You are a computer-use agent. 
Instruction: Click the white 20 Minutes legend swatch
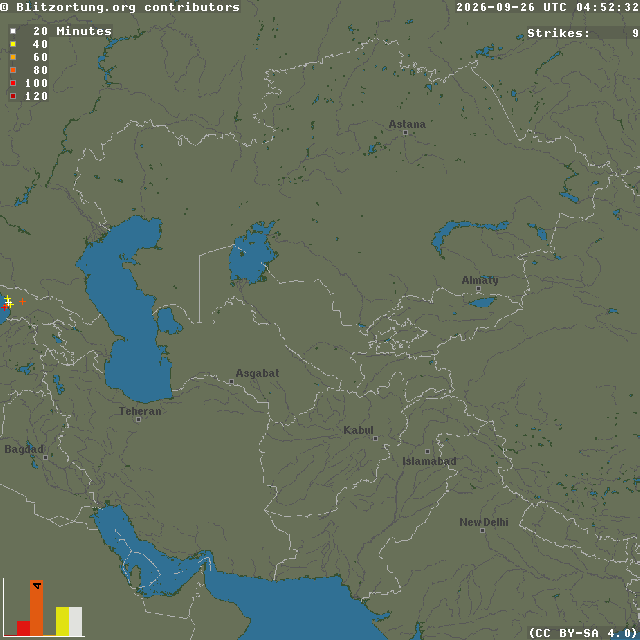click(x=13, y=31)
